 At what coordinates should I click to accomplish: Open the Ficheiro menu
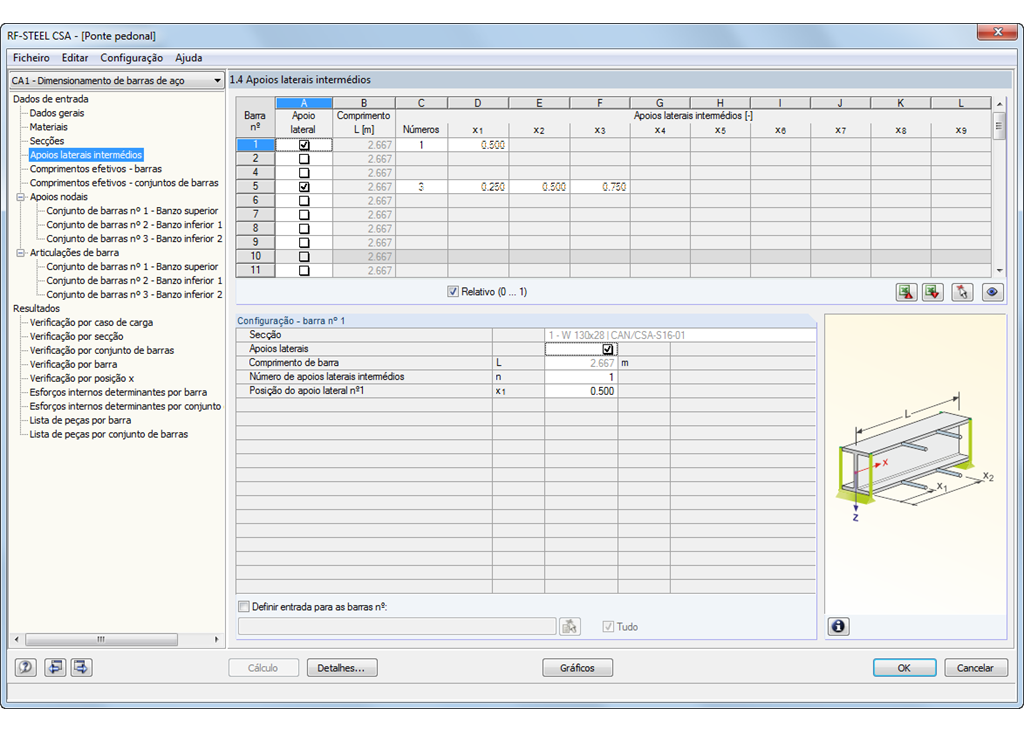tap(31, 57)
